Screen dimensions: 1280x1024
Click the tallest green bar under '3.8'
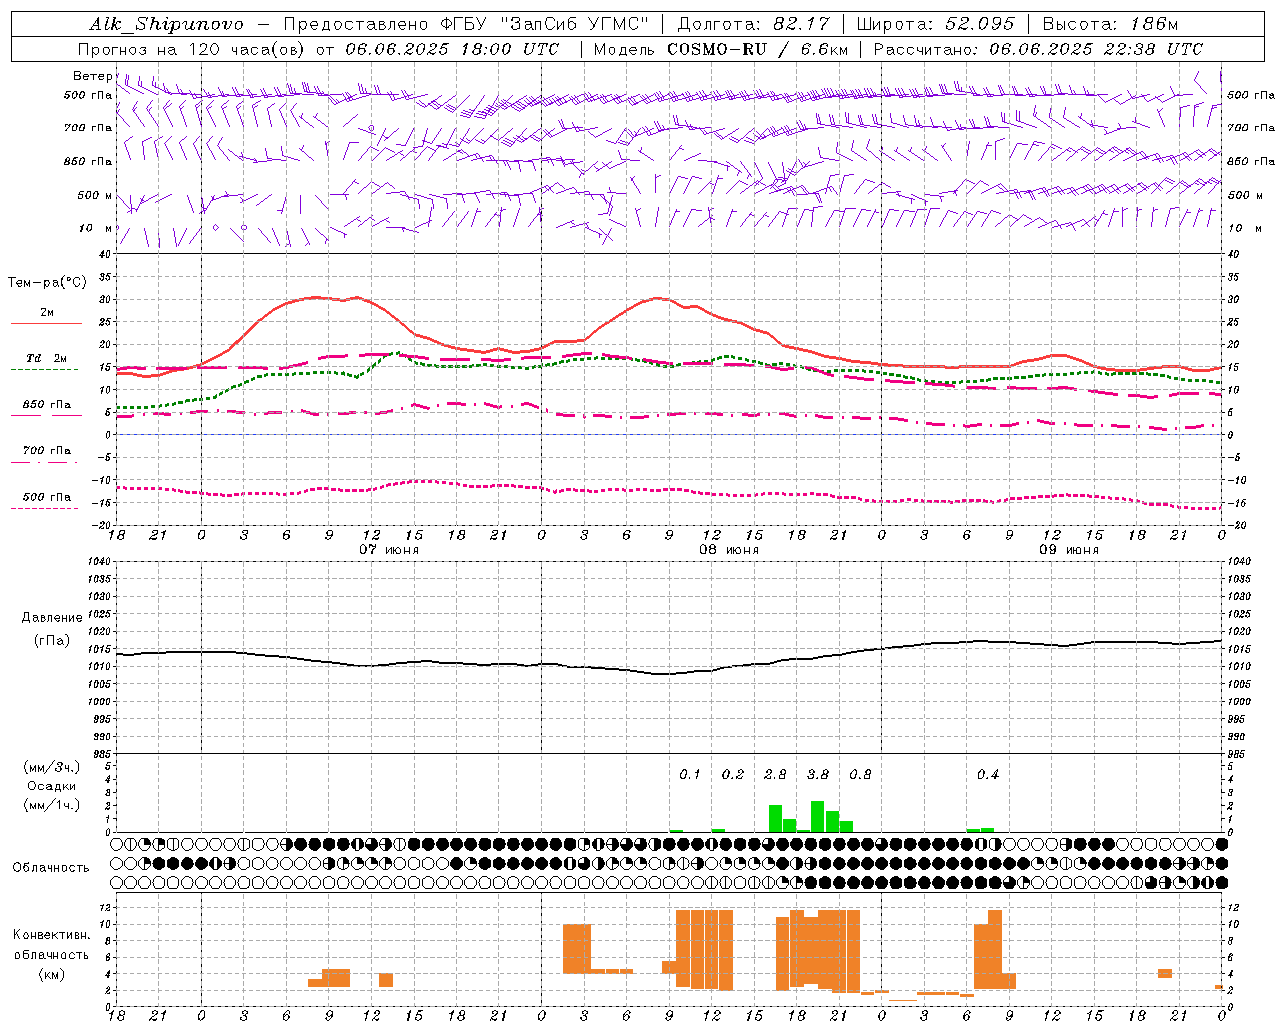tap(817, 816)
